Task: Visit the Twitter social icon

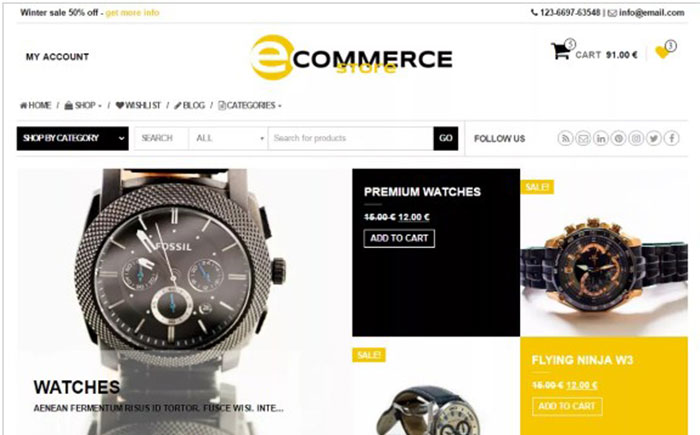Action: 654,138
